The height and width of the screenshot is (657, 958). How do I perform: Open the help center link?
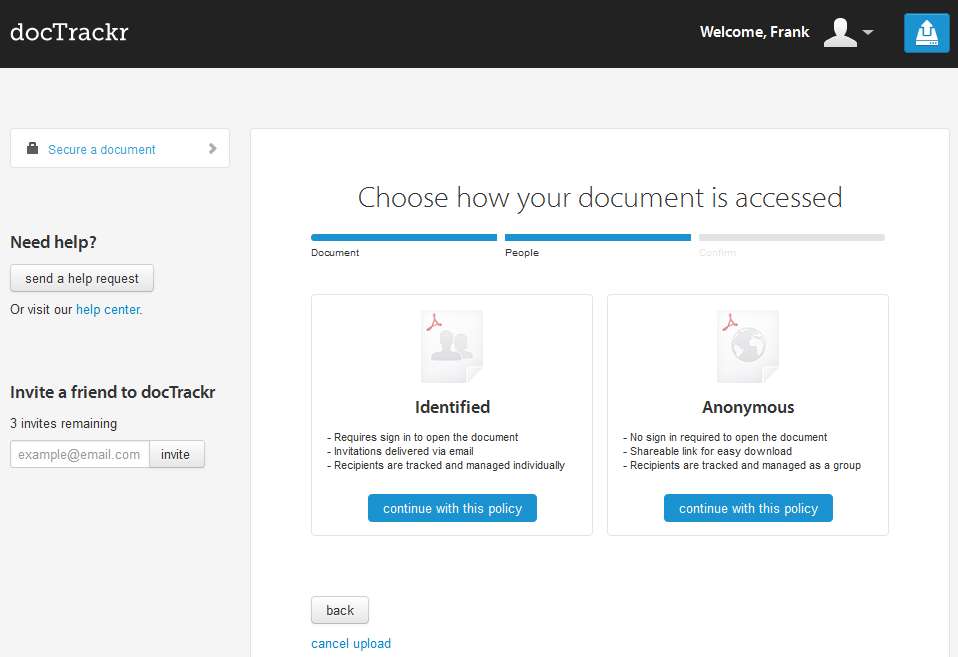(108, 310)
